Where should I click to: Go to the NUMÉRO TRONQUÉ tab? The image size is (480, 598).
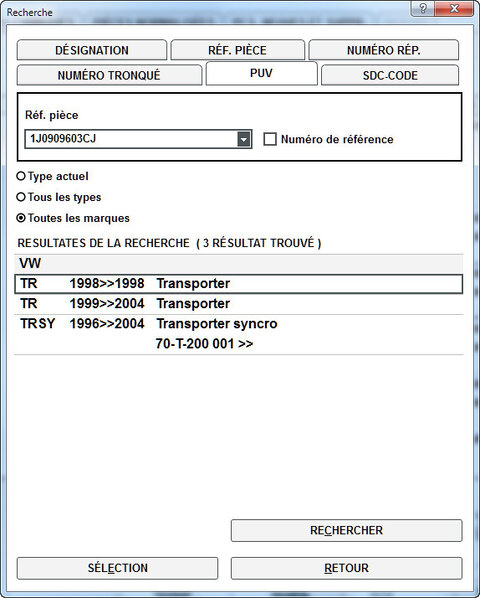[x=109, y=75]
